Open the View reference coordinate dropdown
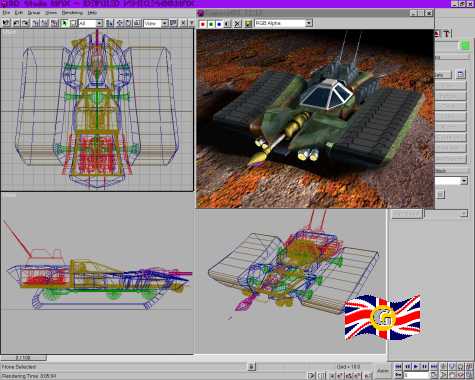Screen dimensions: 475x380 [x=156, y=23]
